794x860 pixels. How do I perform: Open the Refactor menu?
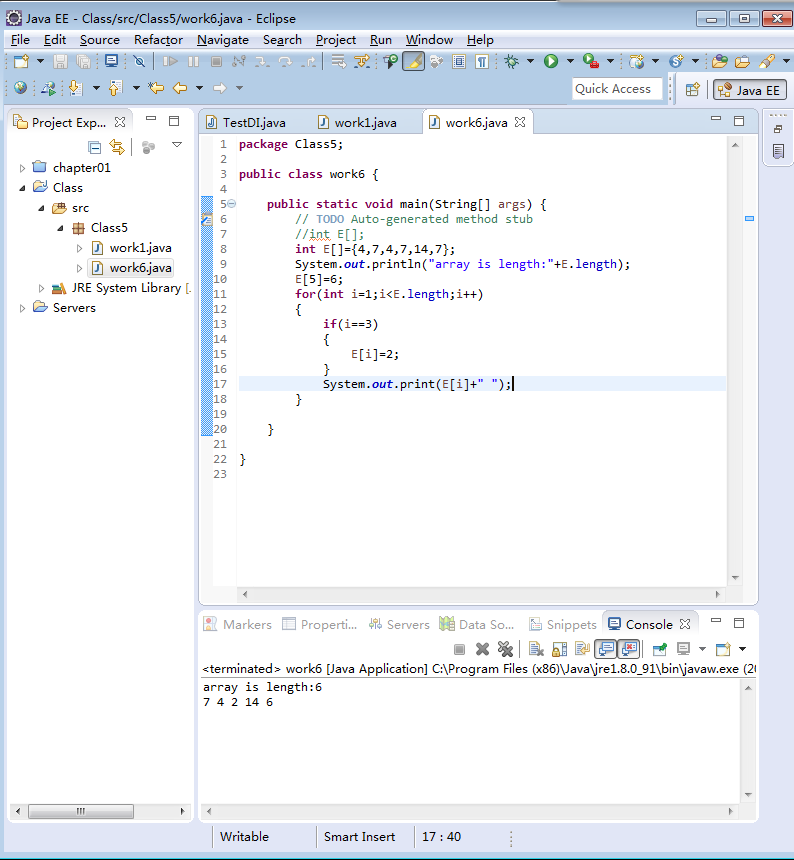pos(158,40)
